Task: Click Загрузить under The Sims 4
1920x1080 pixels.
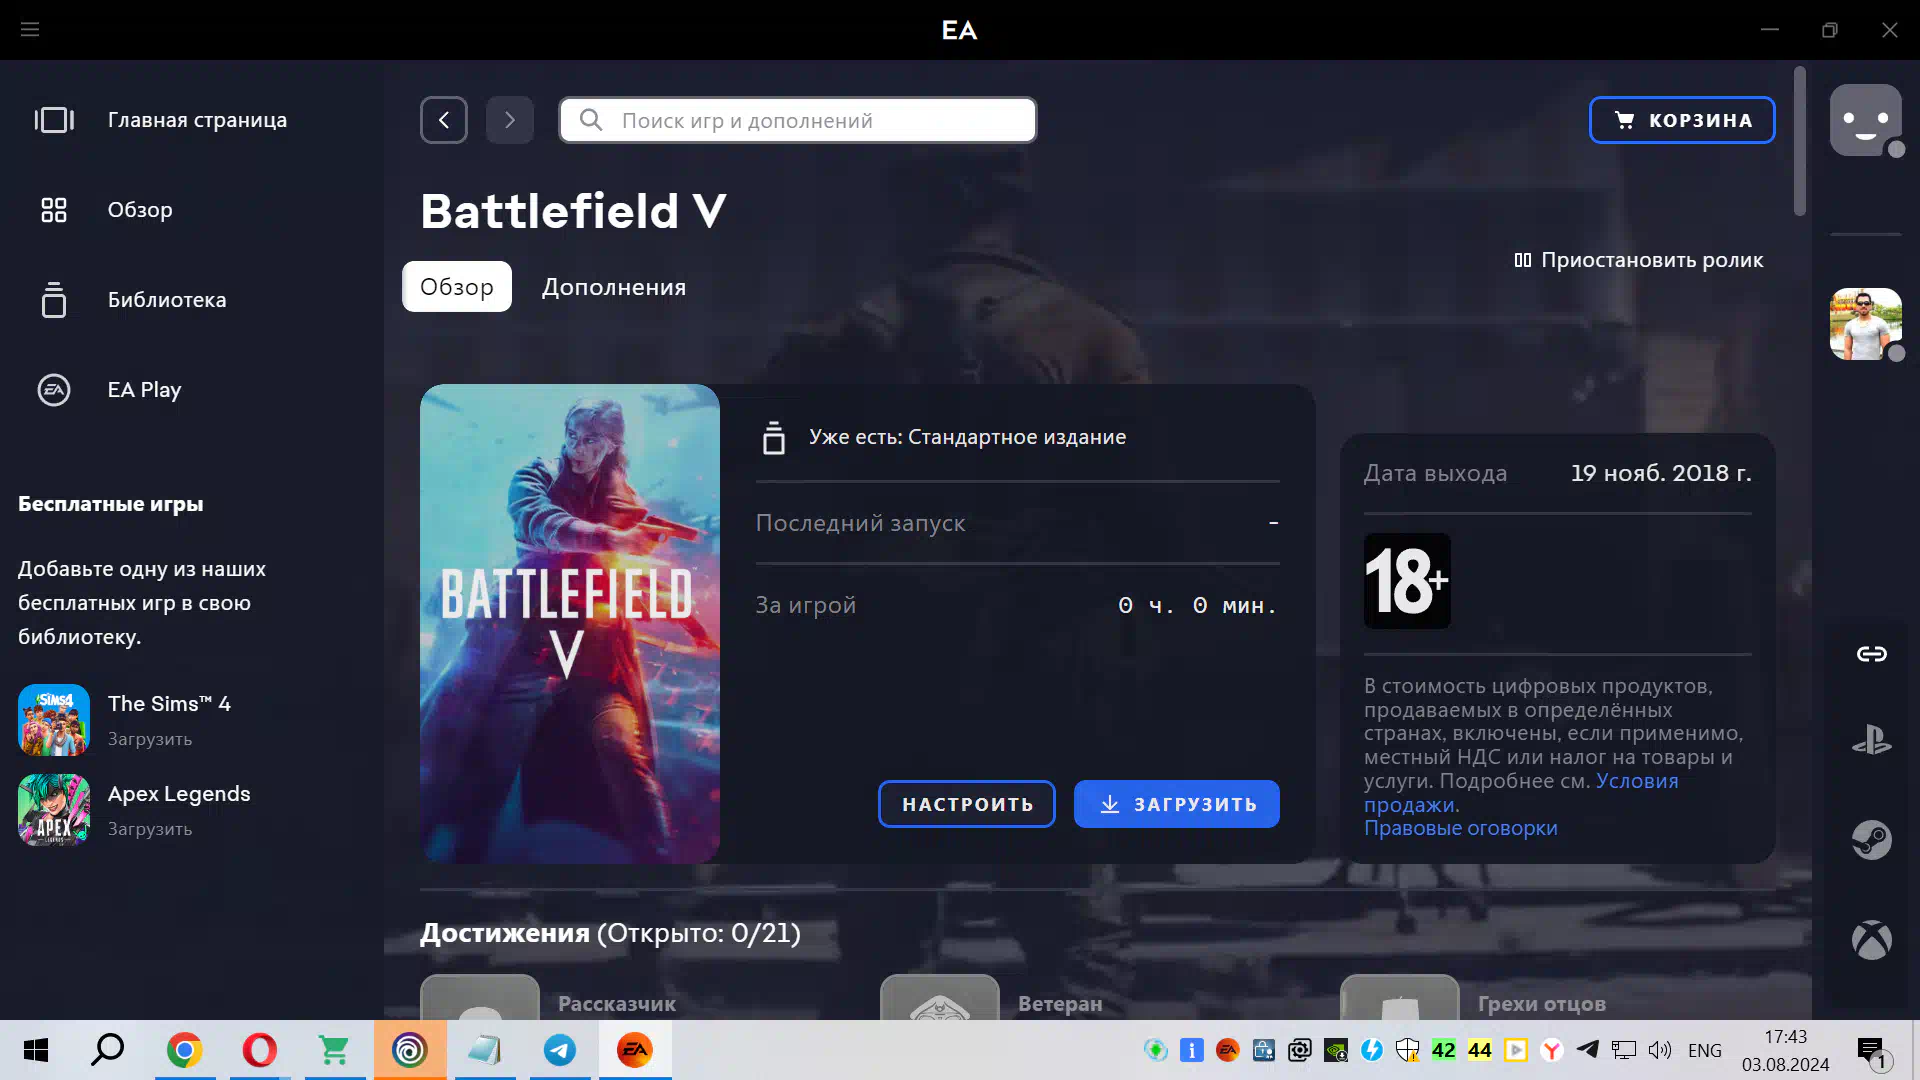Action: point(150,739)
